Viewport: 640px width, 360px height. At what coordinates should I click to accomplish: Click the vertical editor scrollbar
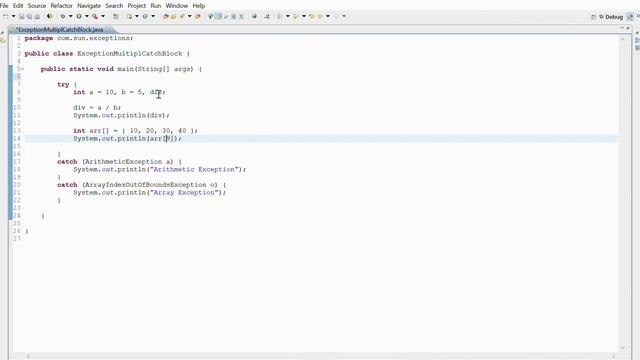623,192
